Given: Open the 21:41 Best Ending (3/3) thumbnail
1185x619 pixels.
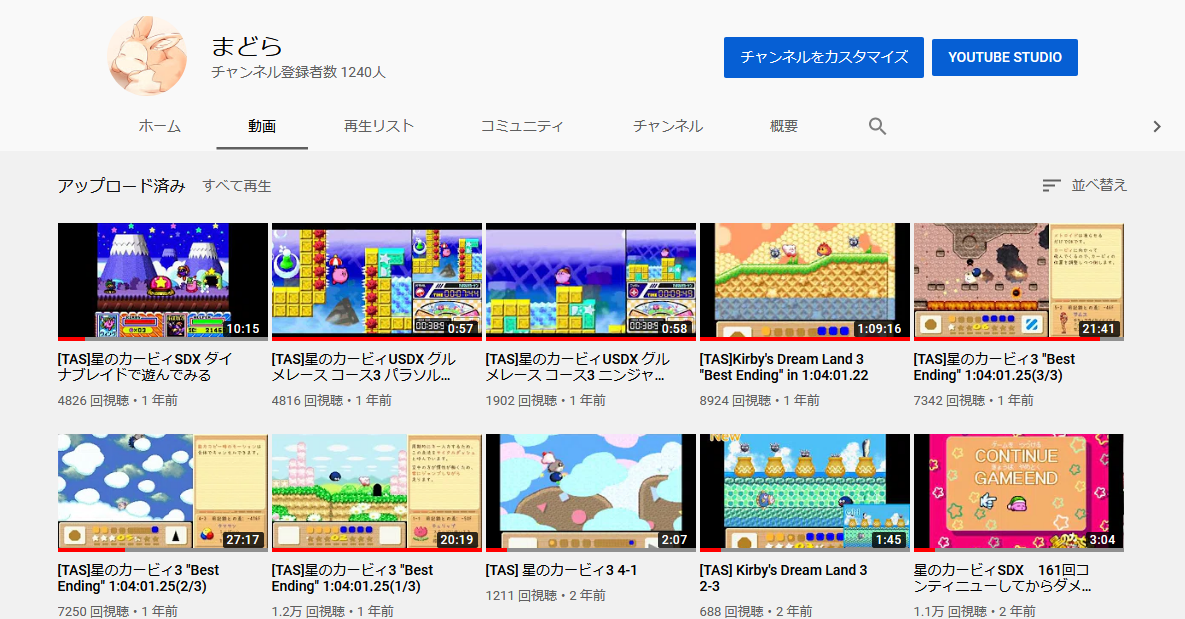Looking at the screenshot, I should [1019, 281].
